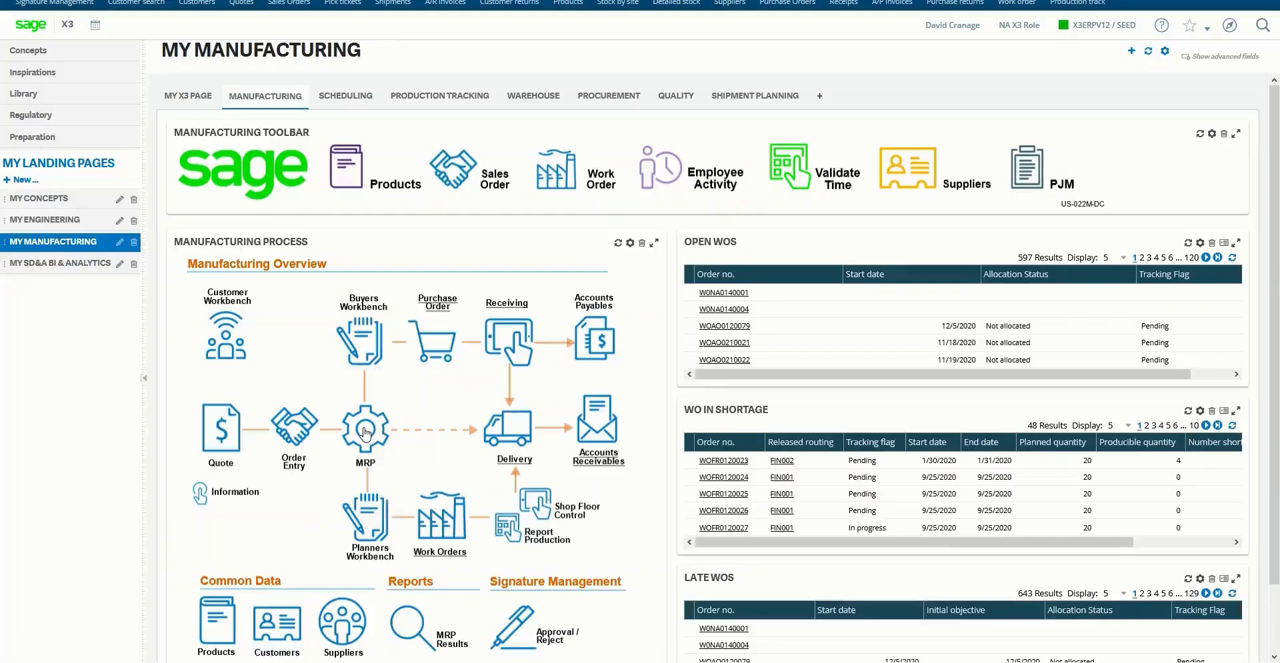Go to next page in Open WOs
Screen dimensions: 1280x663
tap(1206, 258)
